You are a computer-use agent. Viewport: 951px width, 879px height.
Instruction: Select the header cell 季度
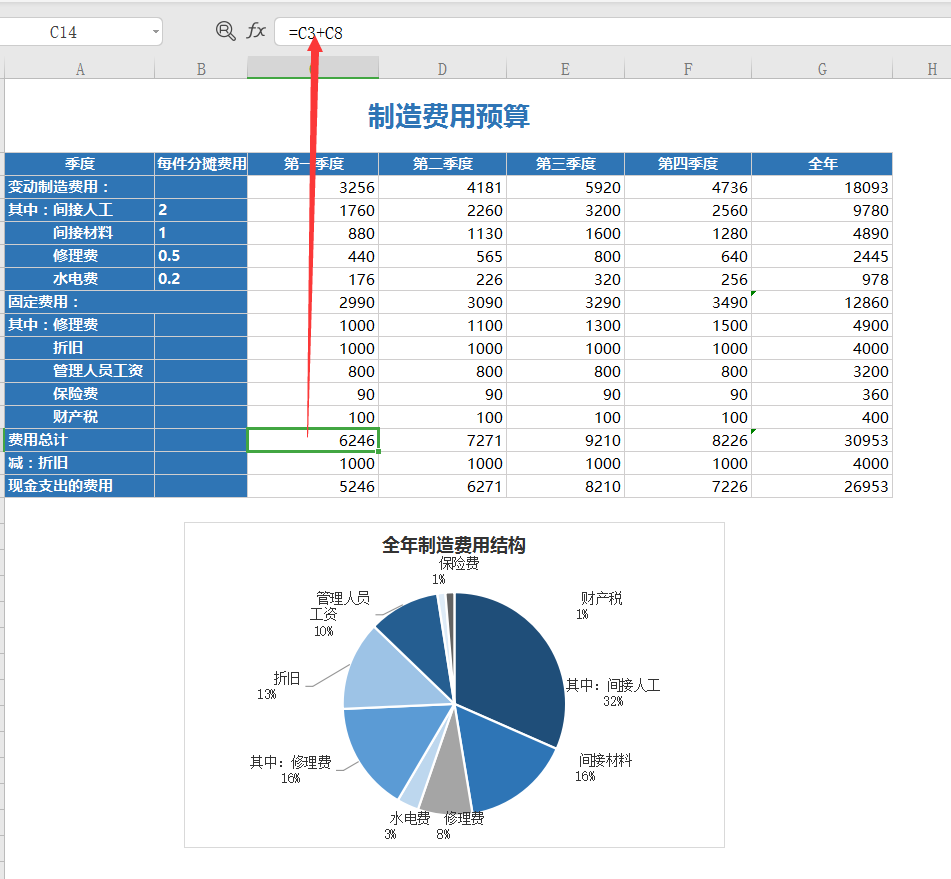[x=79, y=163]
